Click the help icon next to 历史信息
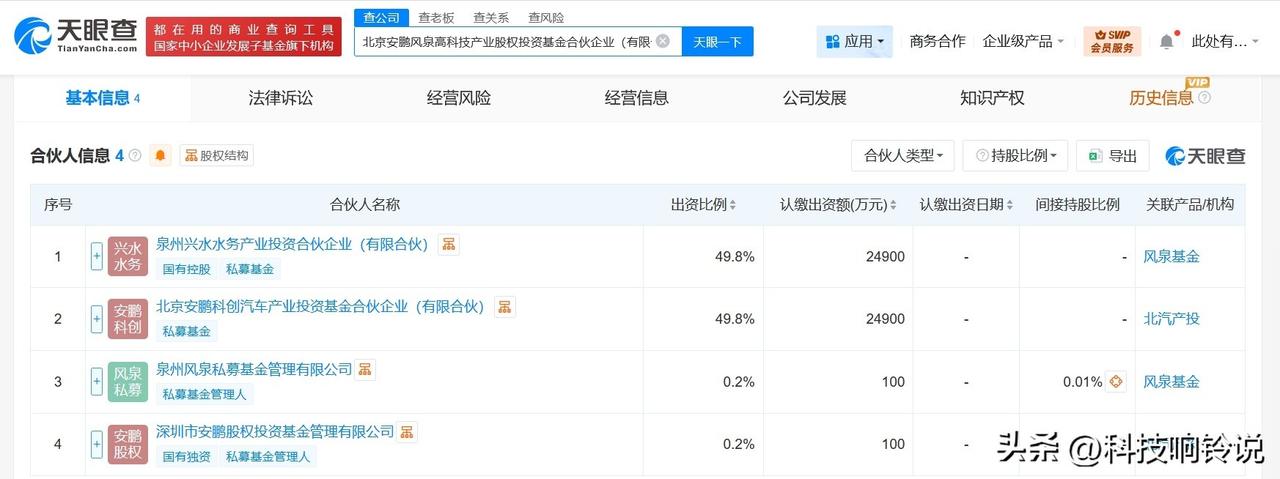 (1204, 98)
